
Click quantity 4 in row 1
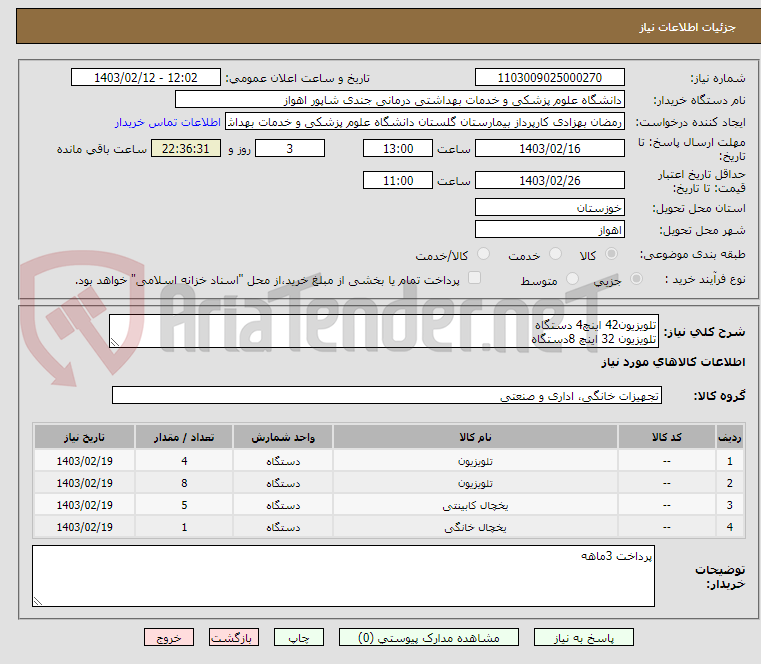point(184,461)
